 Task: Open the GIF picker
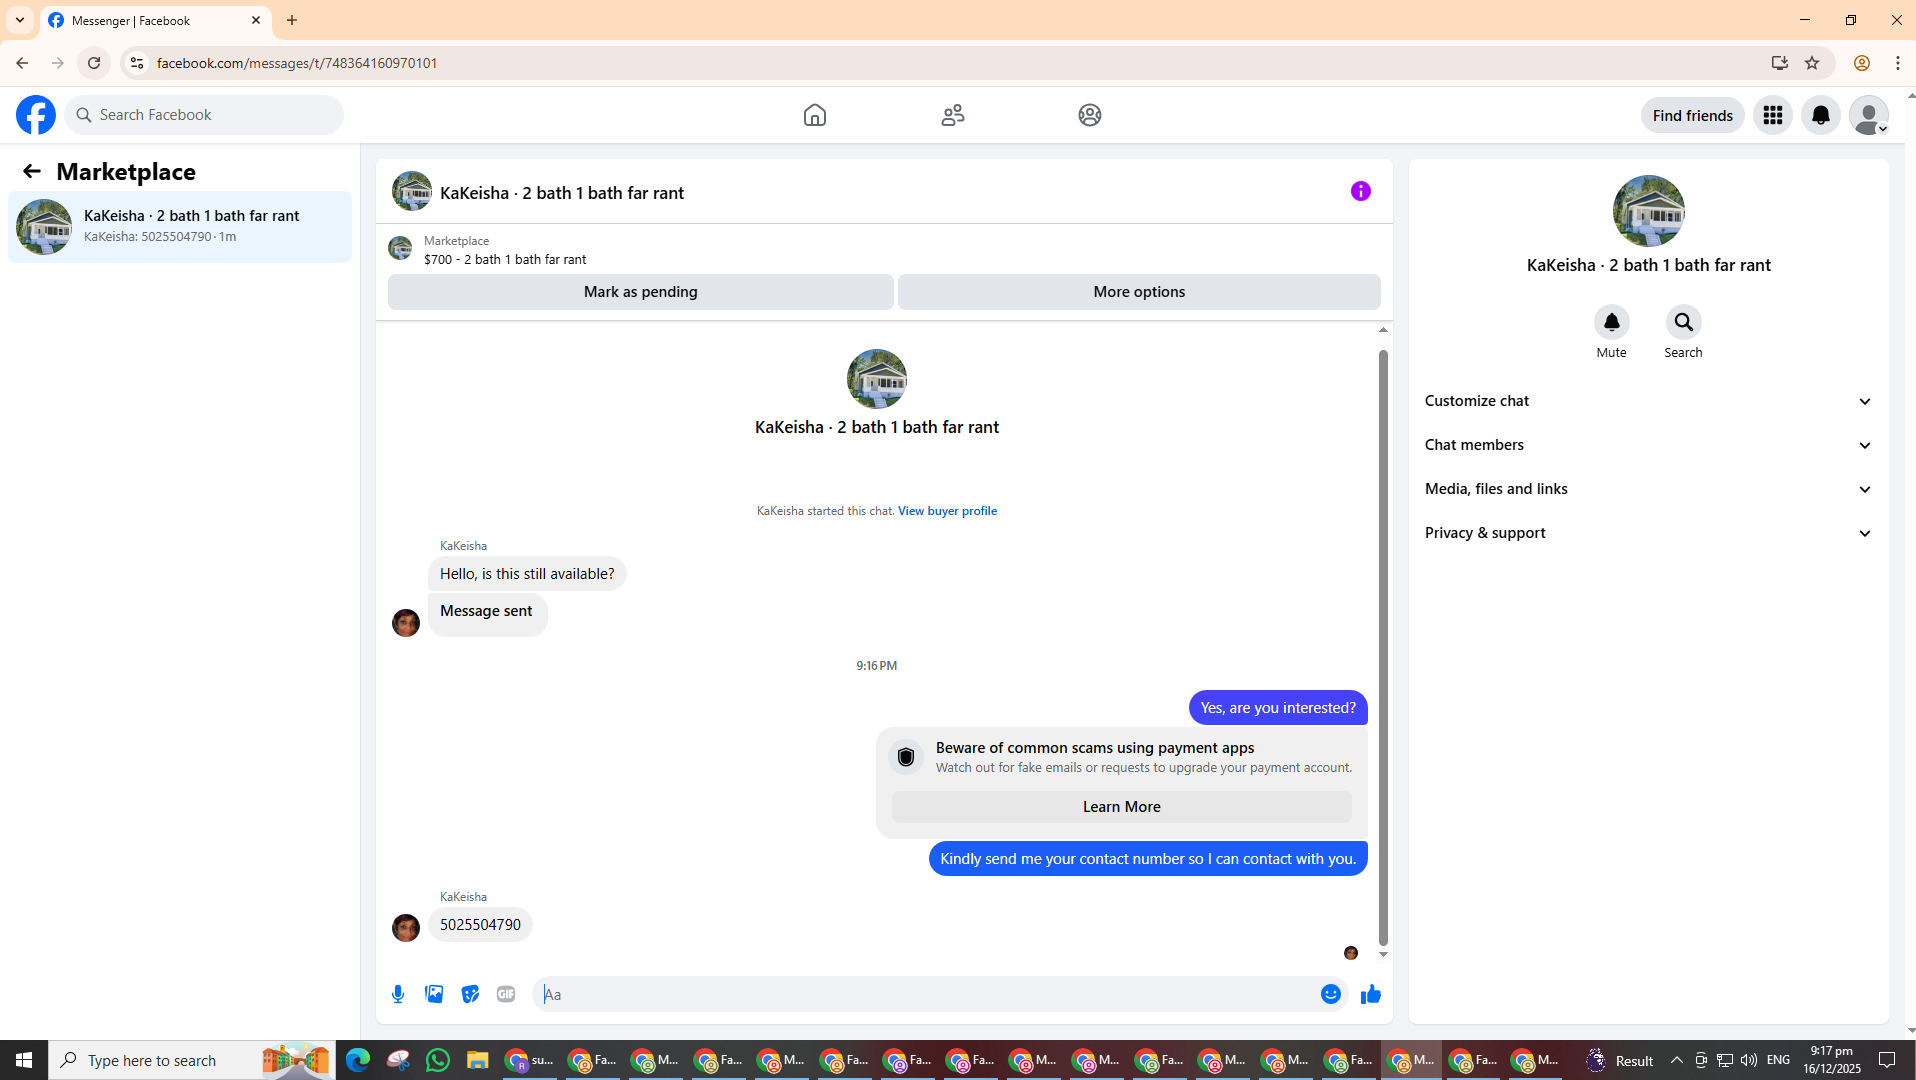coord(506,994)
